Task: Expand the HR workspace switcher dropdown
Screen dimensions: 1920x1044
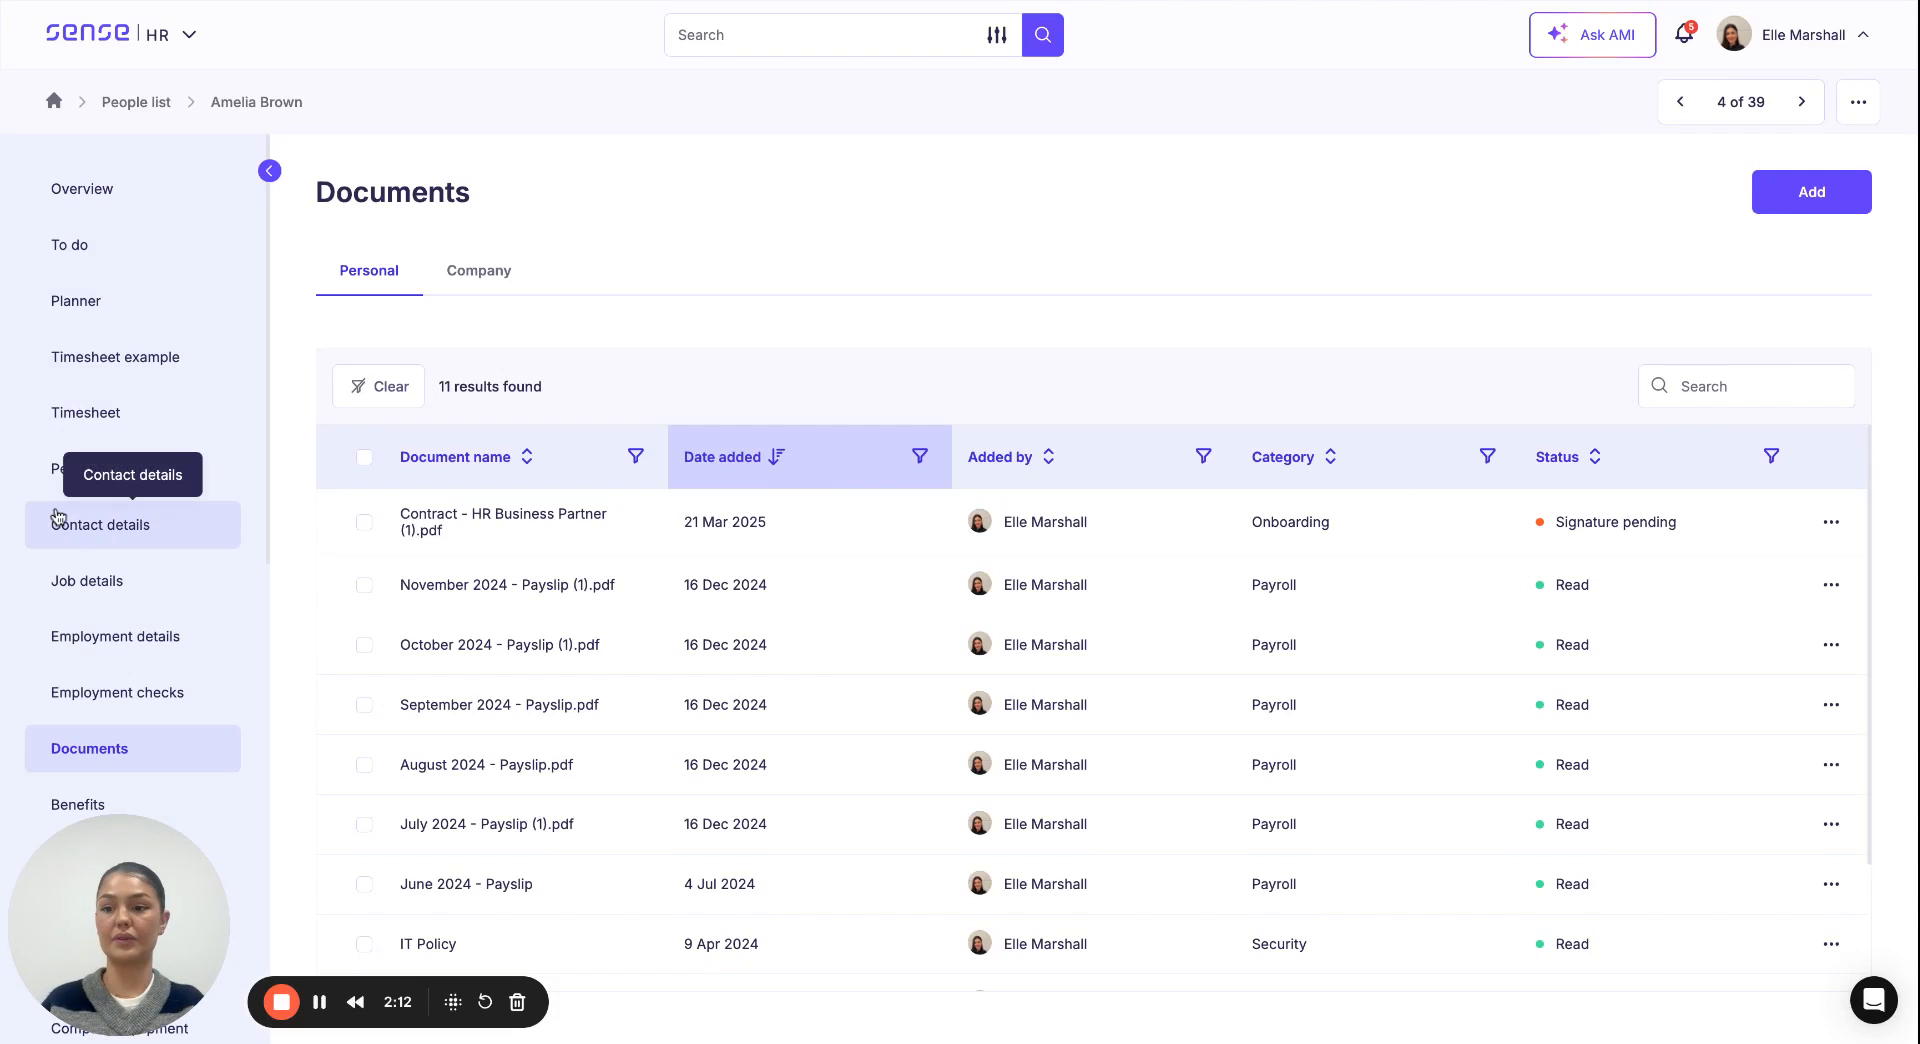Action: coord(190,34)
